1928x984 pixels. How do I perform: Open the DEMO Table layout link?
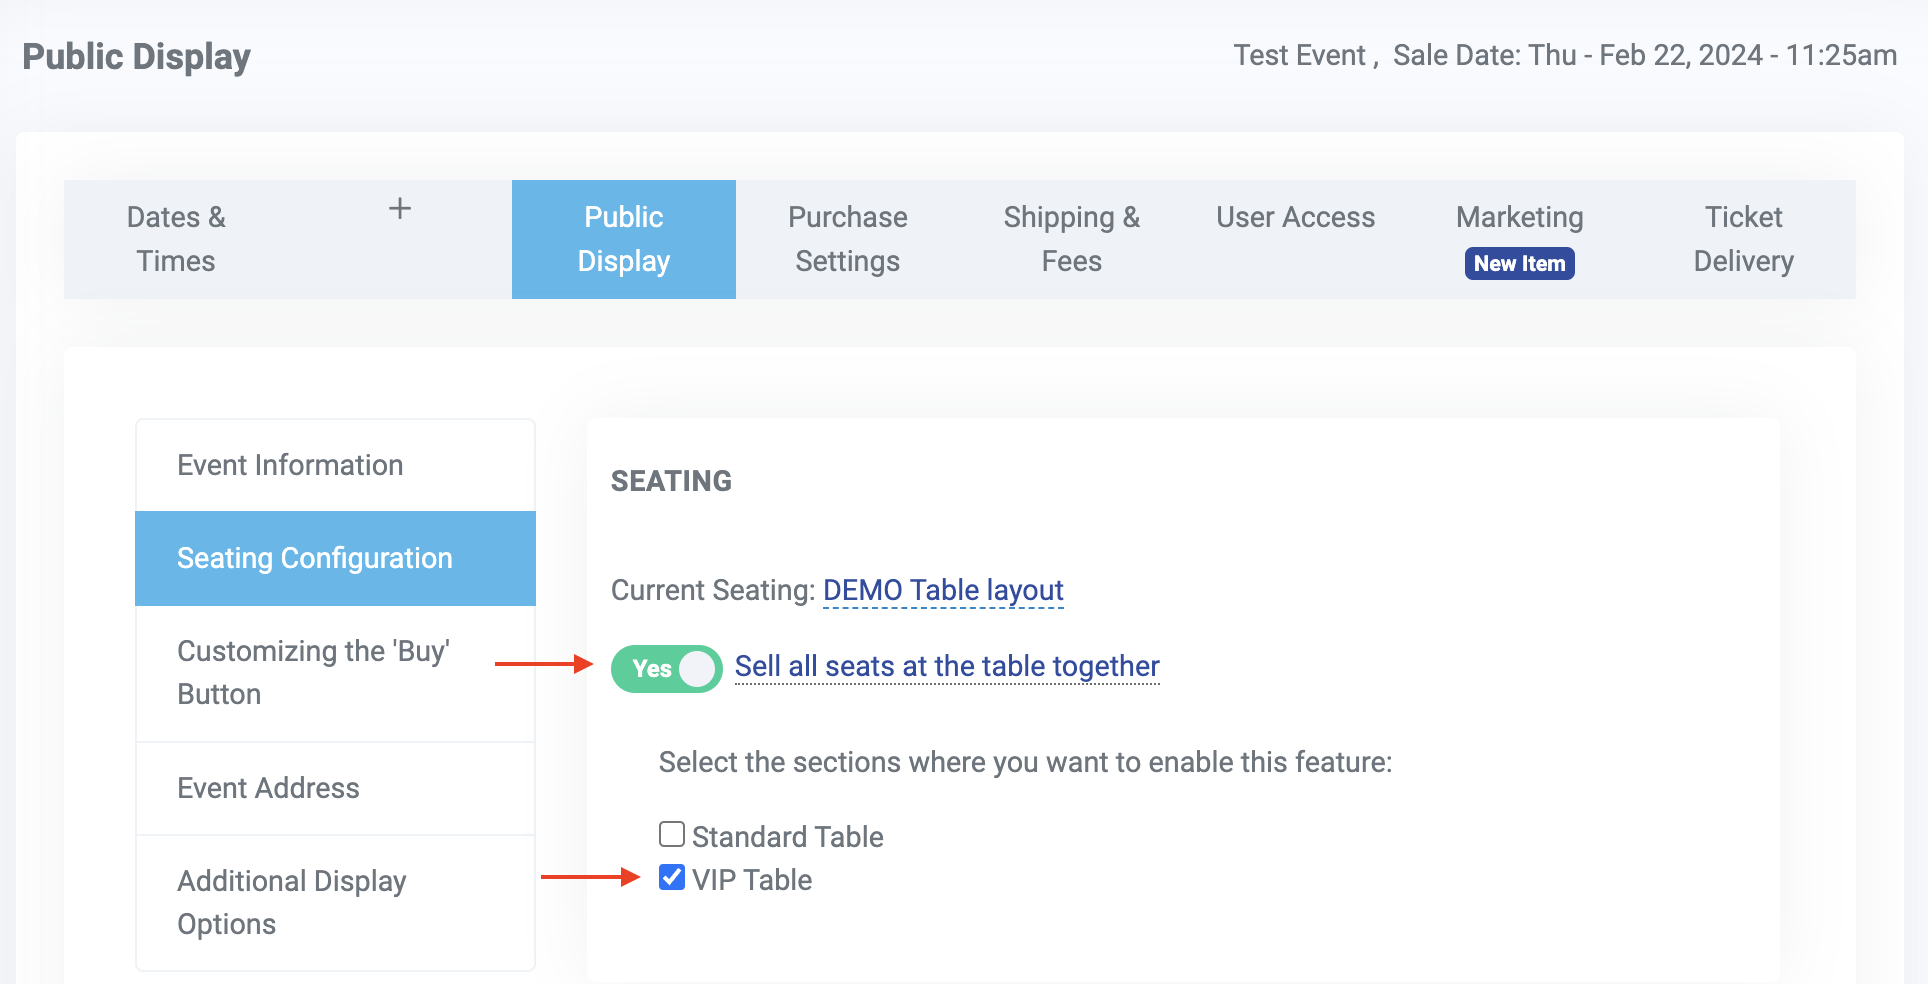(943, 590)
